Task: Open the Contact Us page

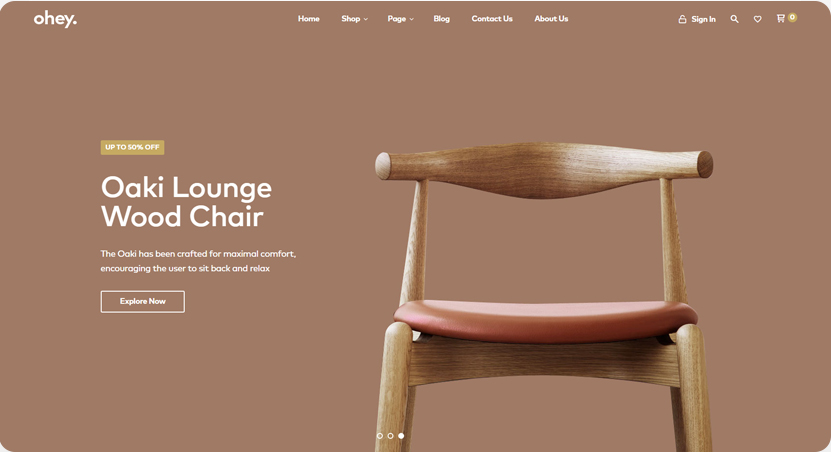Action: 492,19
